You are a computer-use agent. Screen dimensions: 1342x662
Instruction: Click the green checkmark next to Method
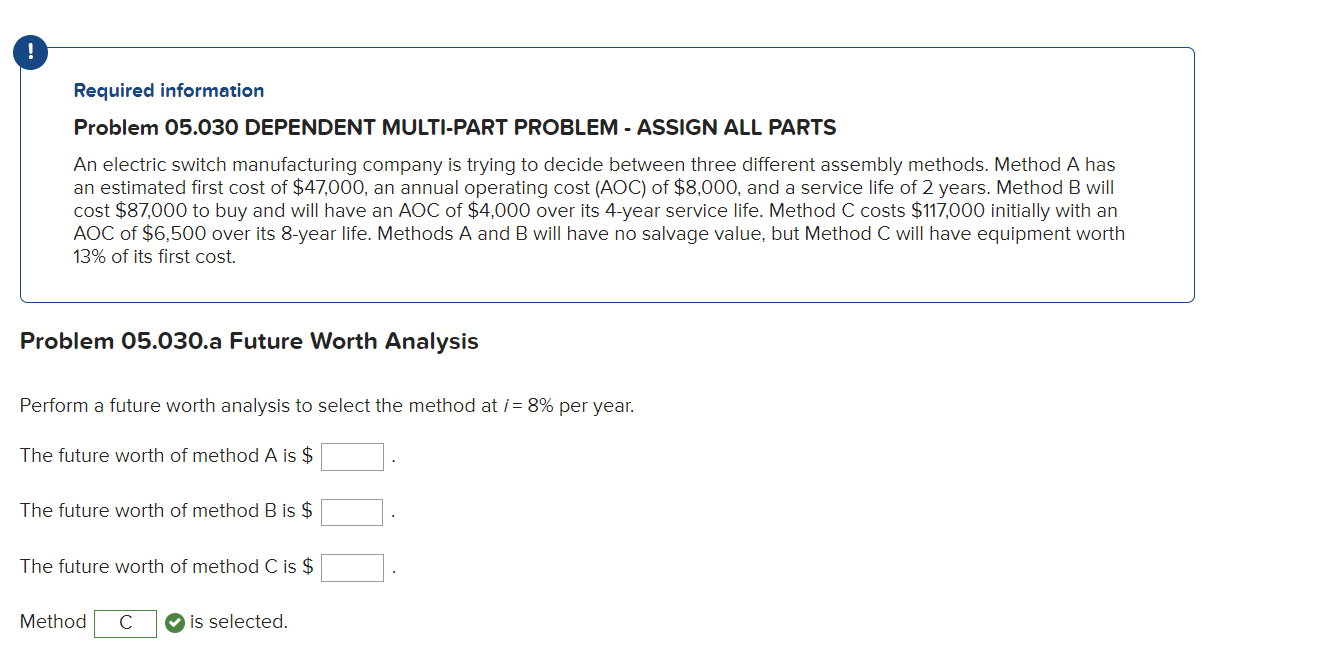pos(174,622)
